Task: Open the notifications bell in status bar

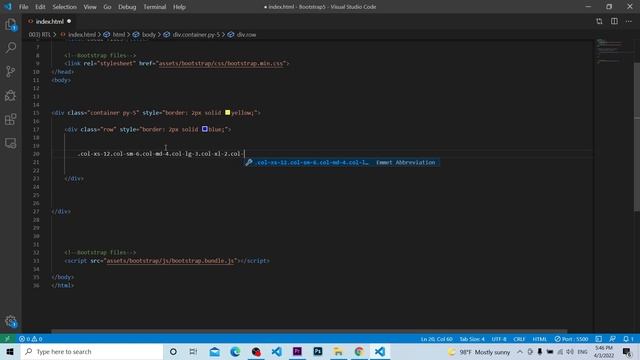Action: pos(628,339)
